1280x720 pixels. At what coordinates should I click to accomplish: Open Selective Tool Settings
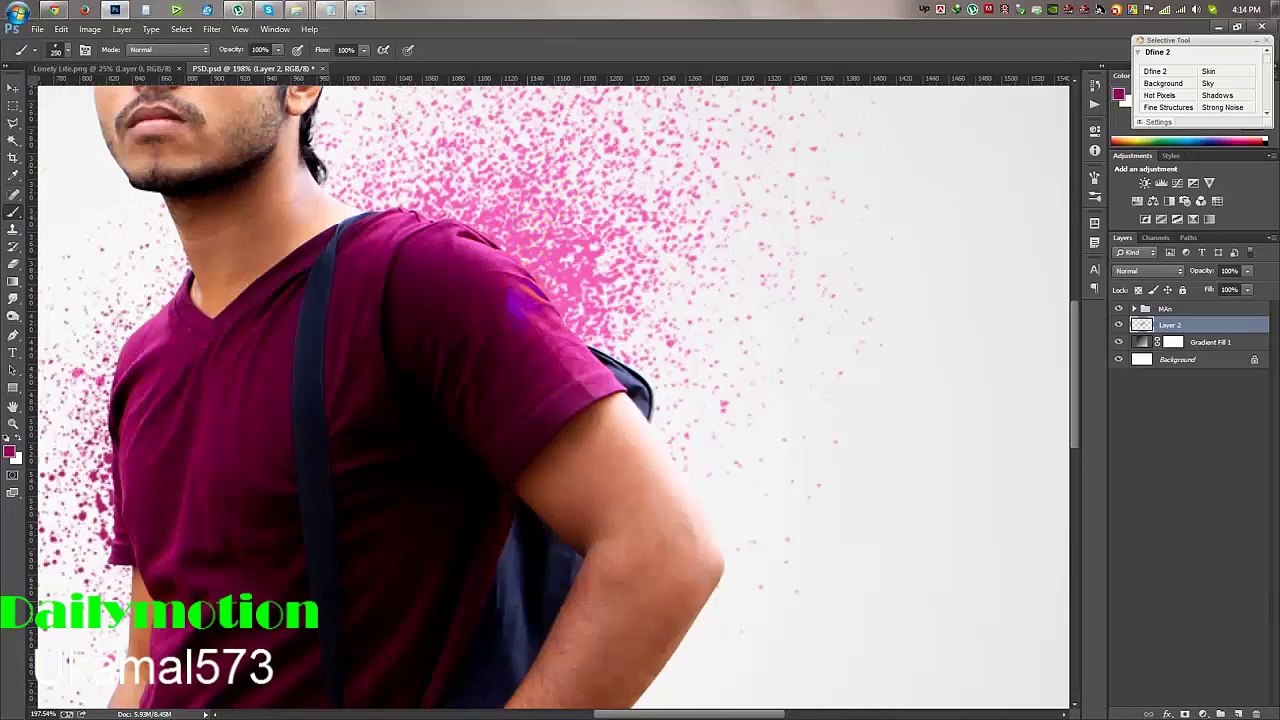(x=1158, y=122)
